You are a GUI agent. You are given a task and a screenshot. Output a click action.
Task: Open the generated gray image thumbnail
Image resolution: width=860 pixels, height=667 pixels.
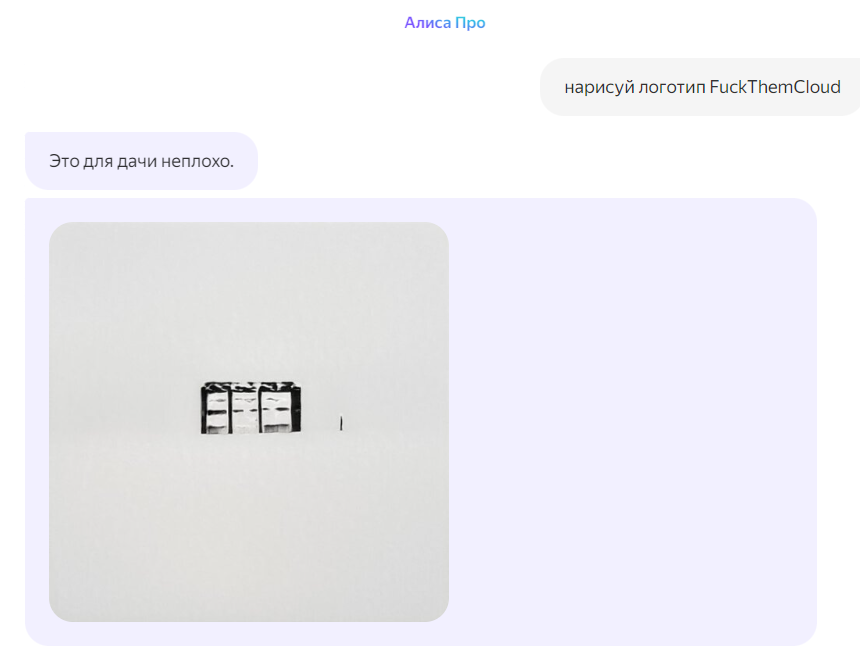tap(249, 421)
